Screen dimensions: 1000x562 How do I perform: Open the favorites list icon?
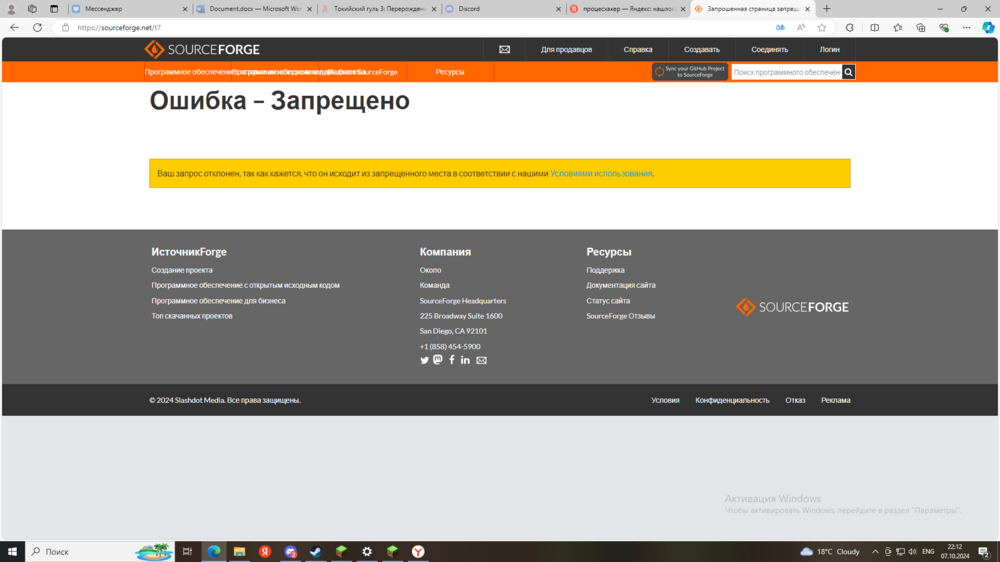click(898, 27)
